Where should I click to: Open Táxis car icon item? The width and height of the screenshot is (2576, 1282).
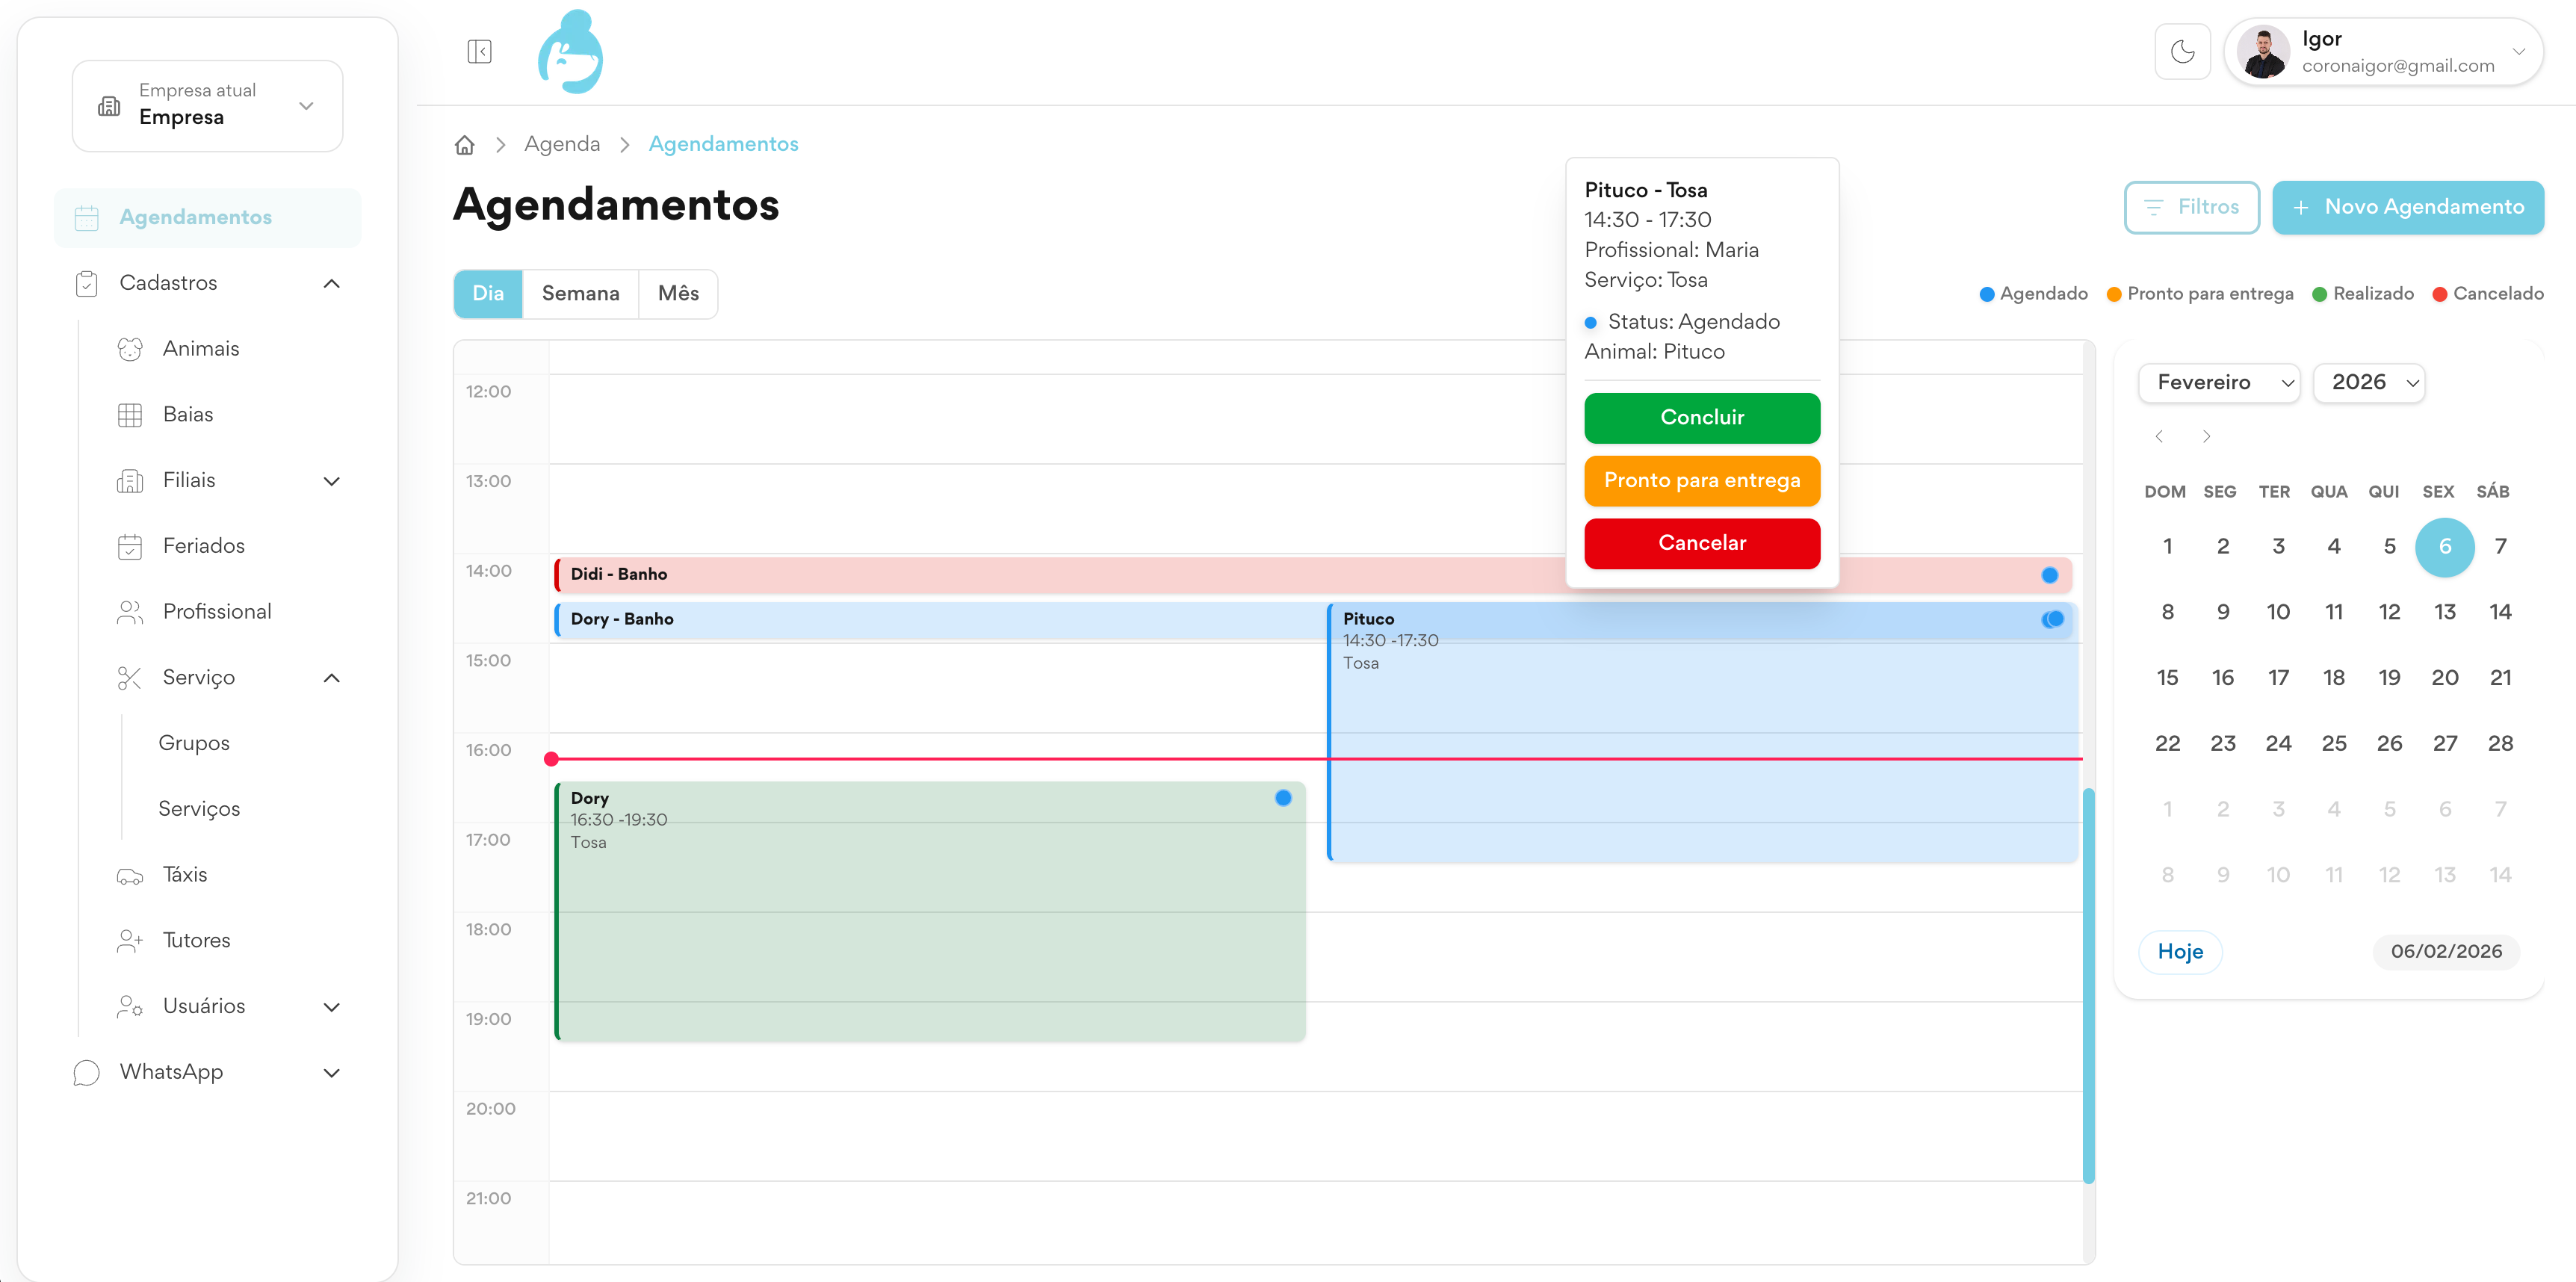pos(185,875)
